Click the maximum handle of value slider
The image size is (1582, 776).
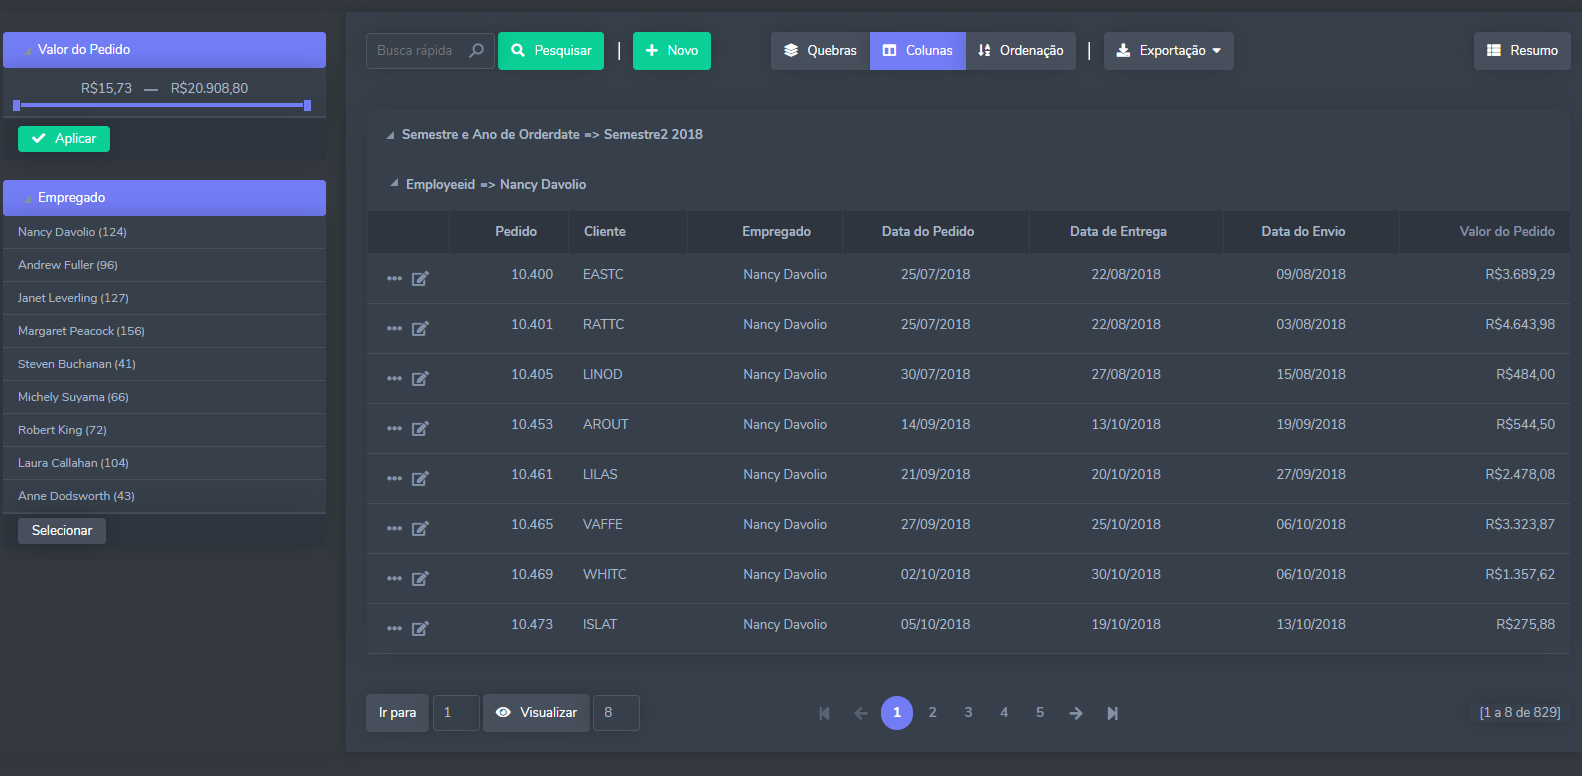307,105
